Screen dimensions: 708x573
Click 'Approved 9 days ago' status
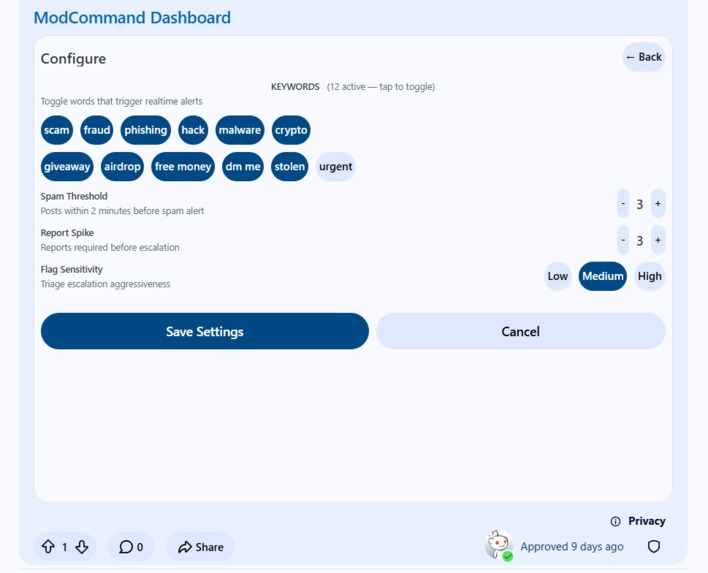click(x=572, y=547)
